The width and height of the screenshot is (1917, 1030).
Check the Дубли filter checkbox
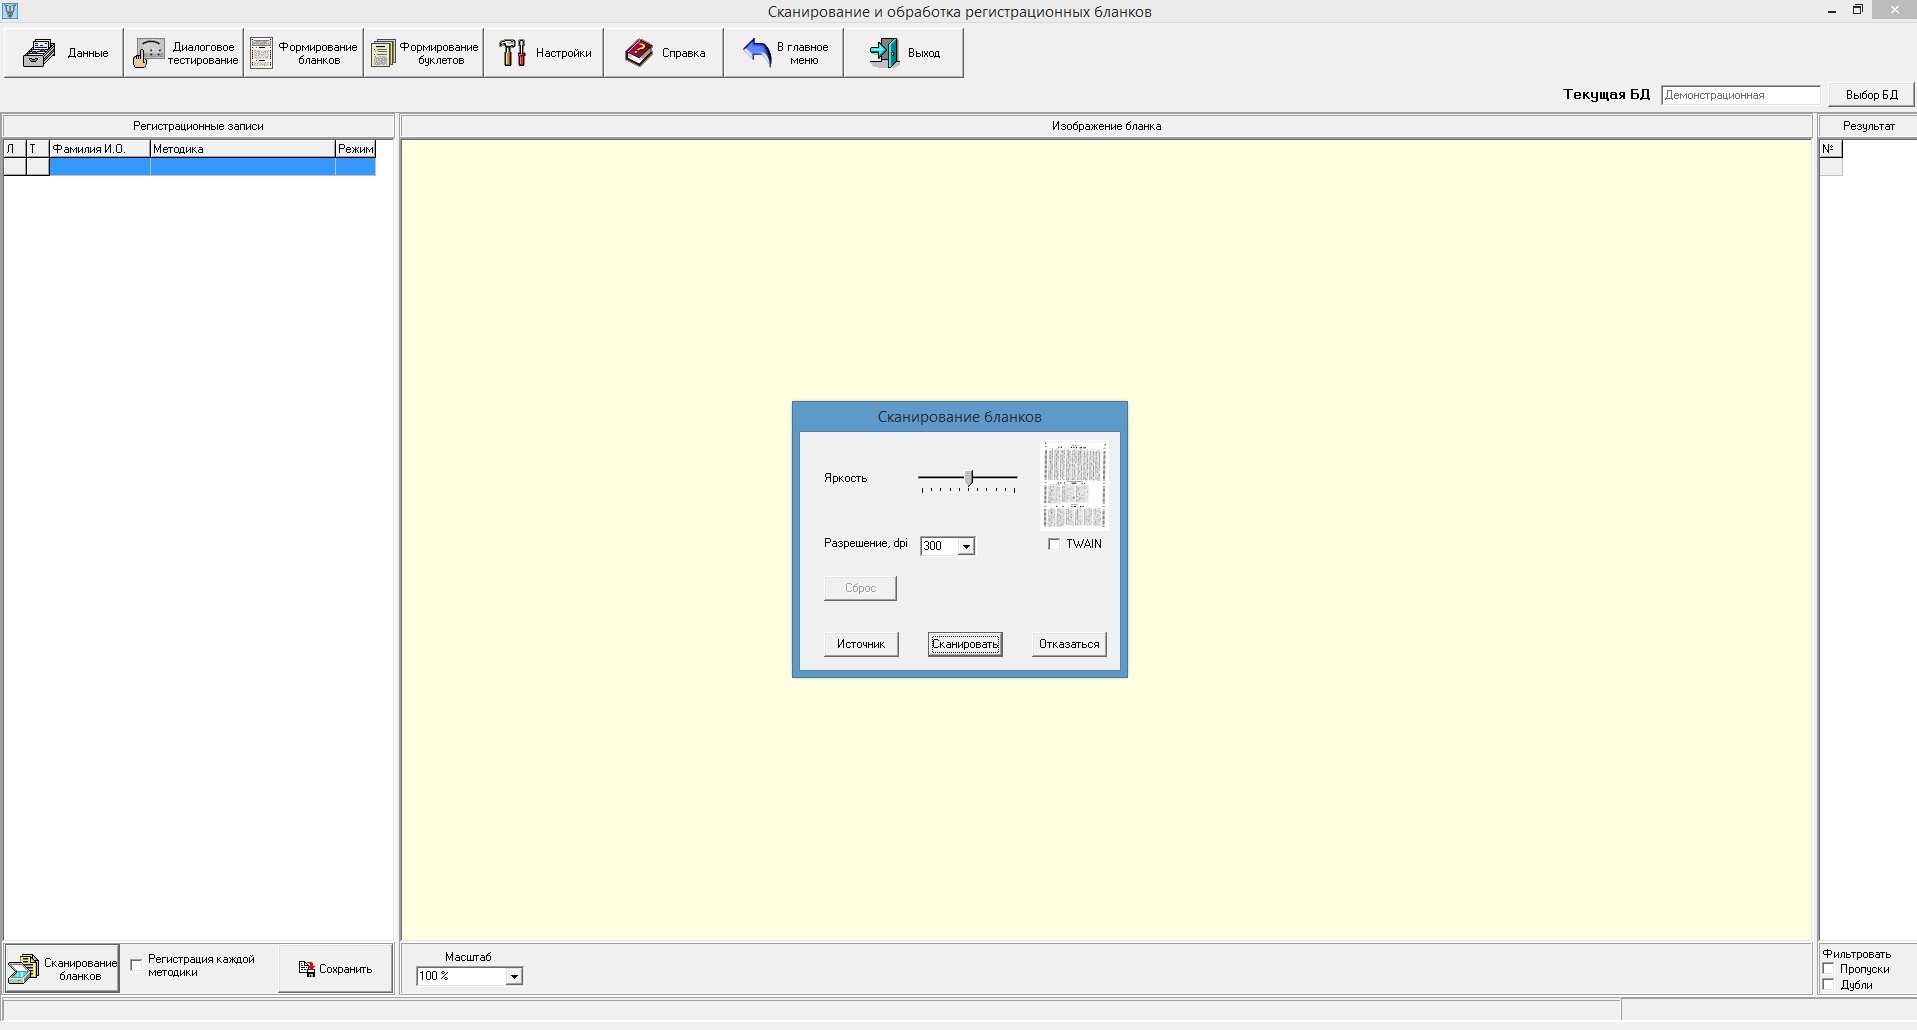(x=1829, y=985)
